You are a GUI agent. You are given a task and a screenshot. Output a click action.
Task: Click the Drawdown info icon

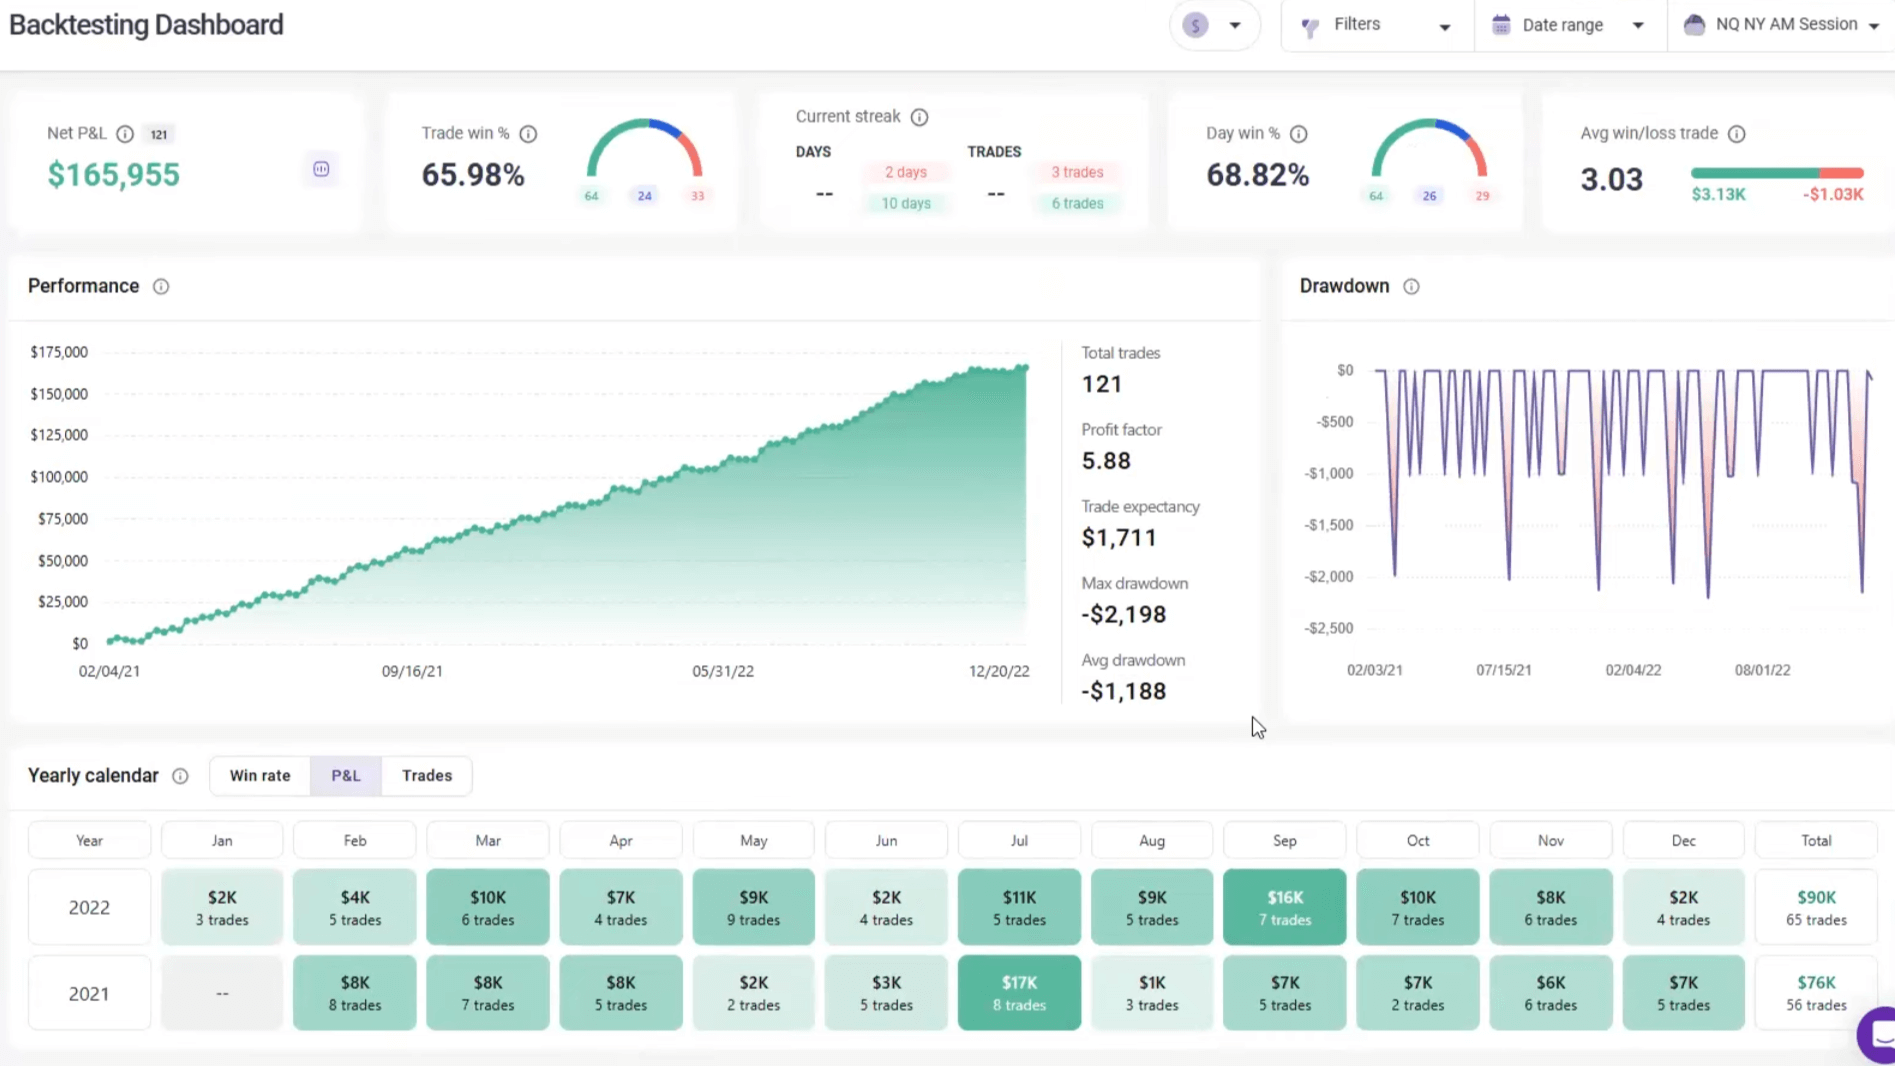tap(1410, 287)
